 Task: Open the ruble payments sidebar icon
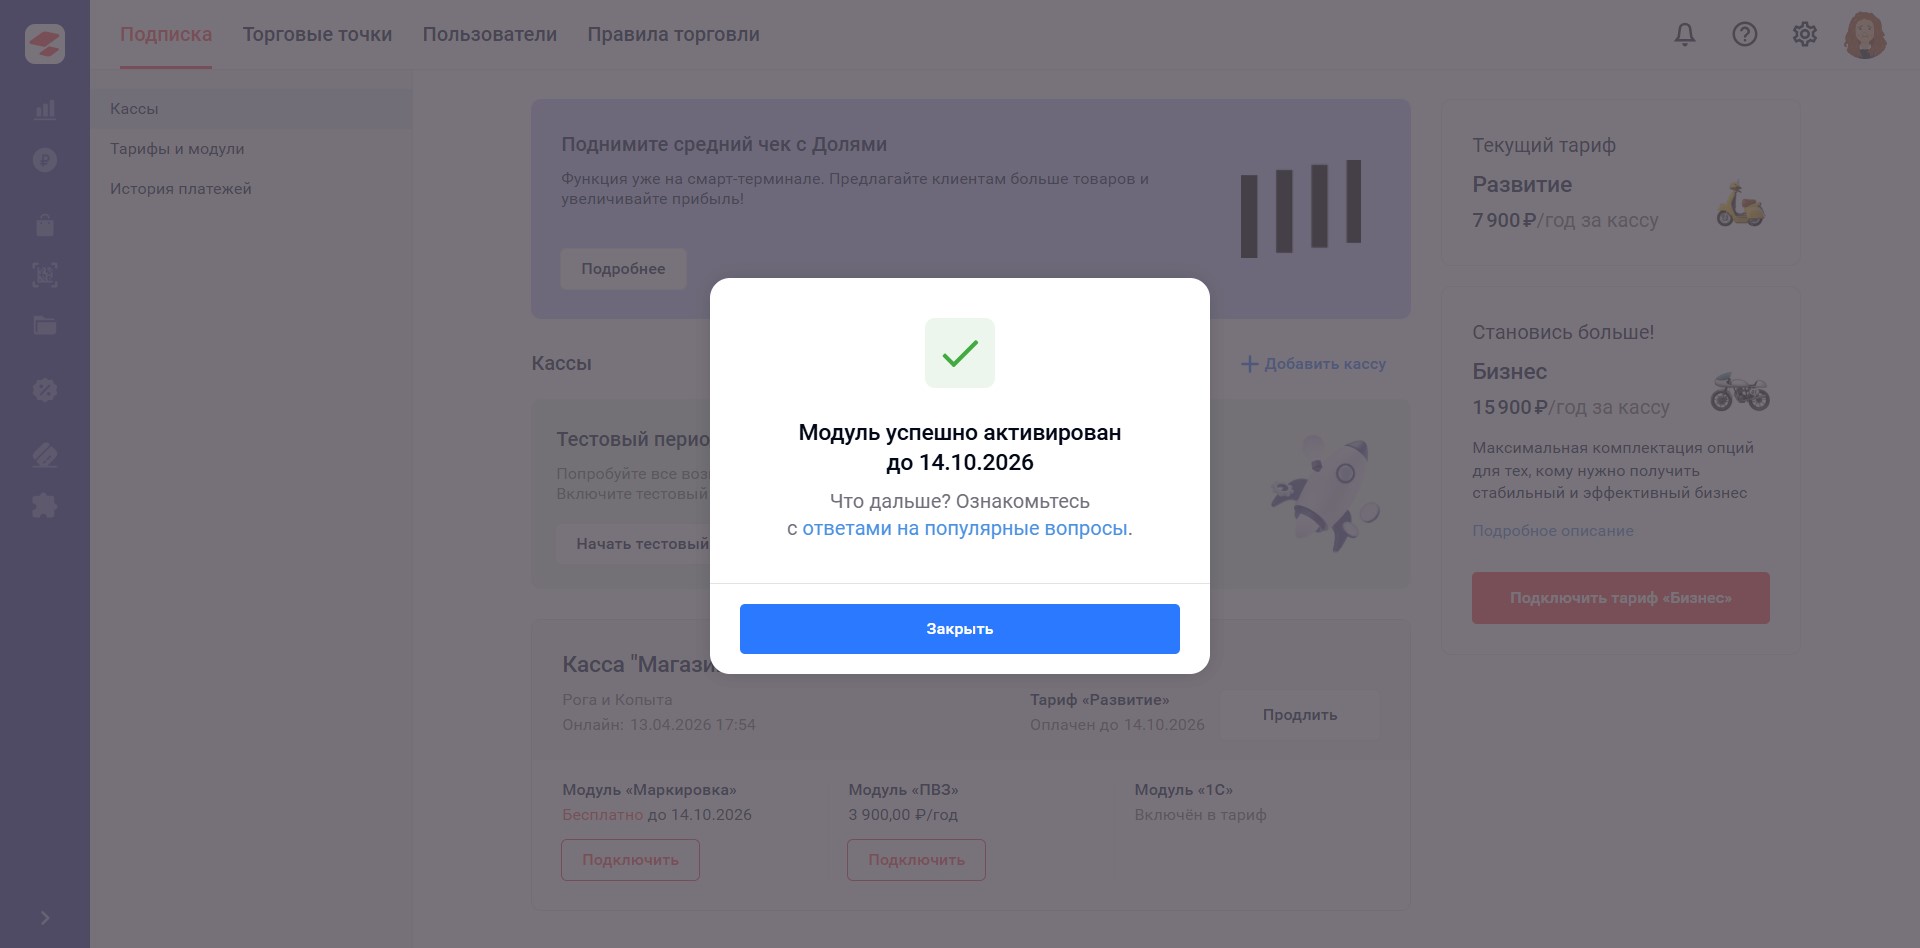[45, 160]
